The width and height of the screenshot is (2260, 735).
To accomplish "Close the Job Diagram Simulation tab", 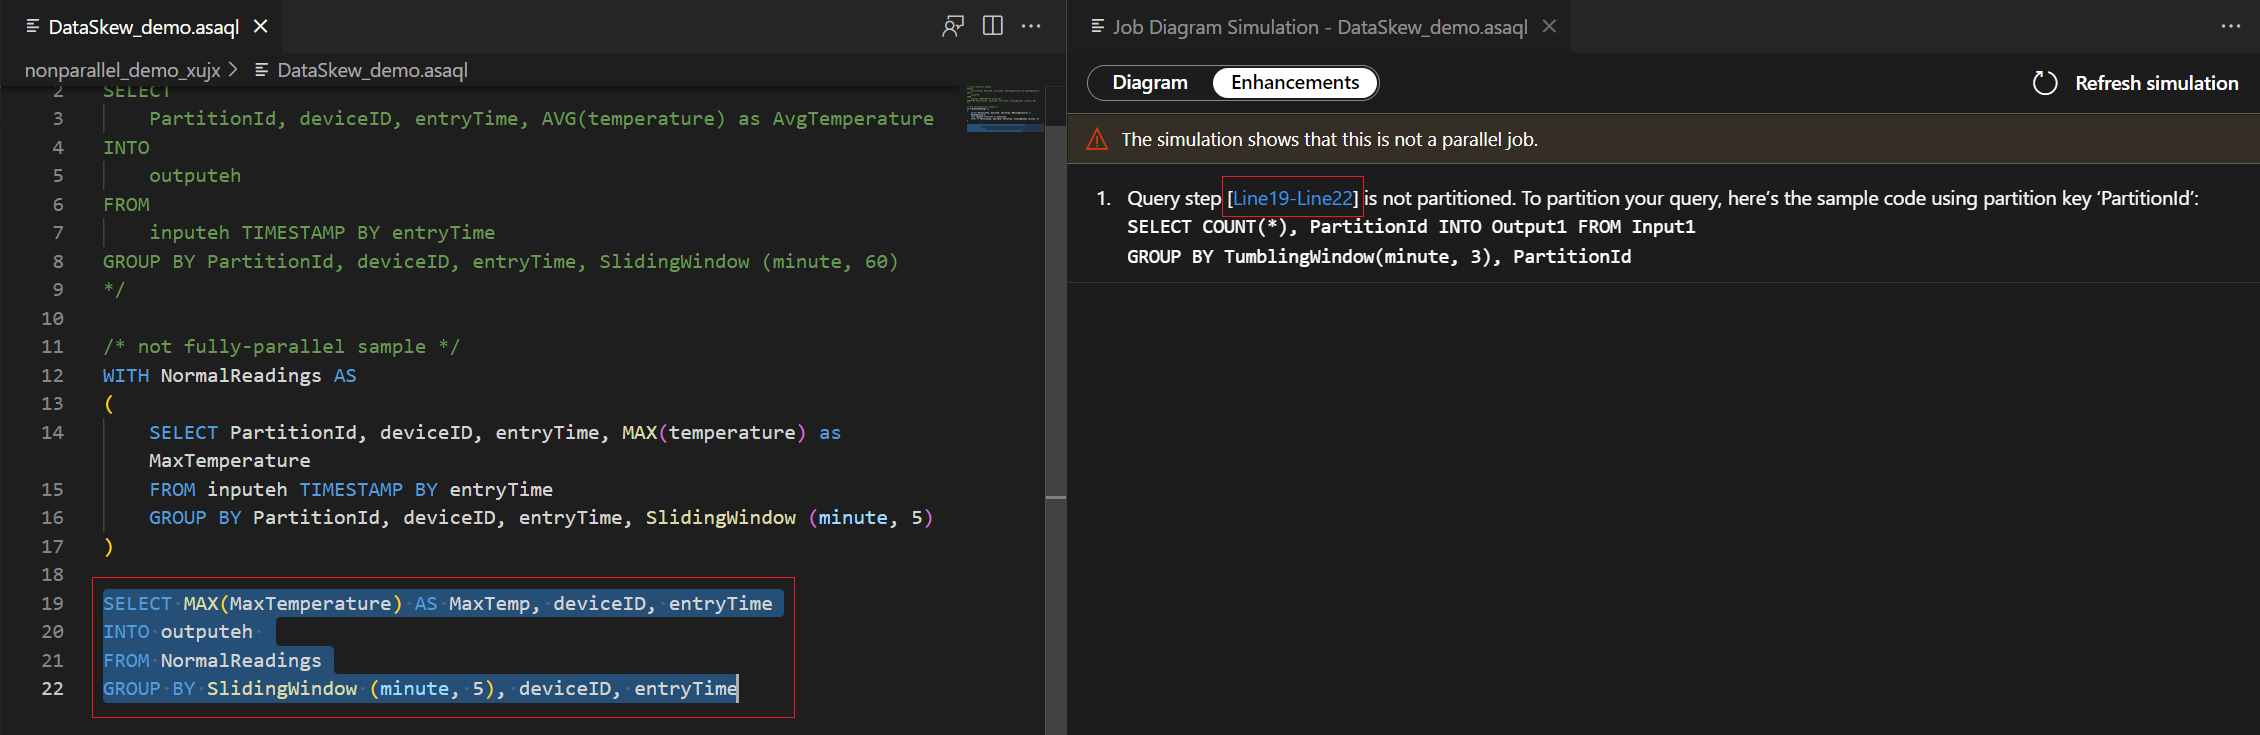I will [x=1549, y=26].
